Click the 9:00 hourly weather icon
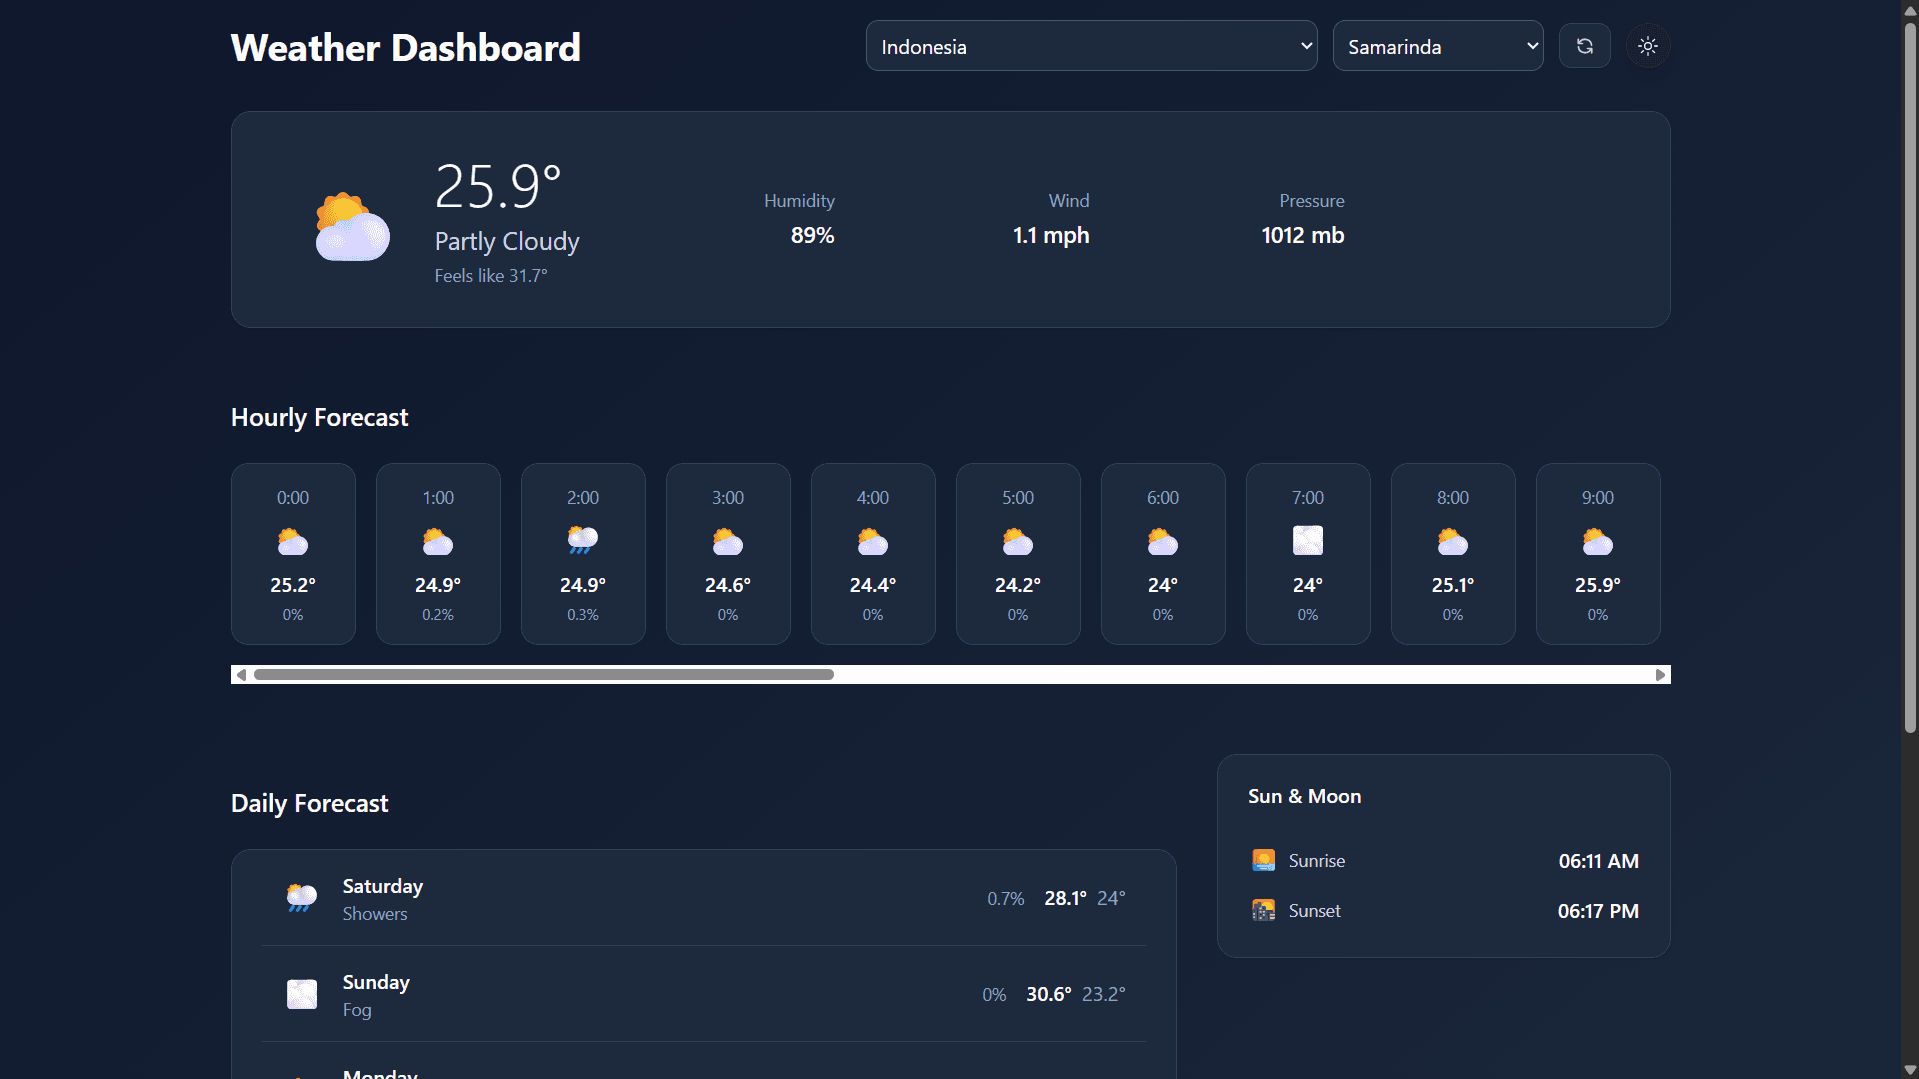 [1598, 541]
